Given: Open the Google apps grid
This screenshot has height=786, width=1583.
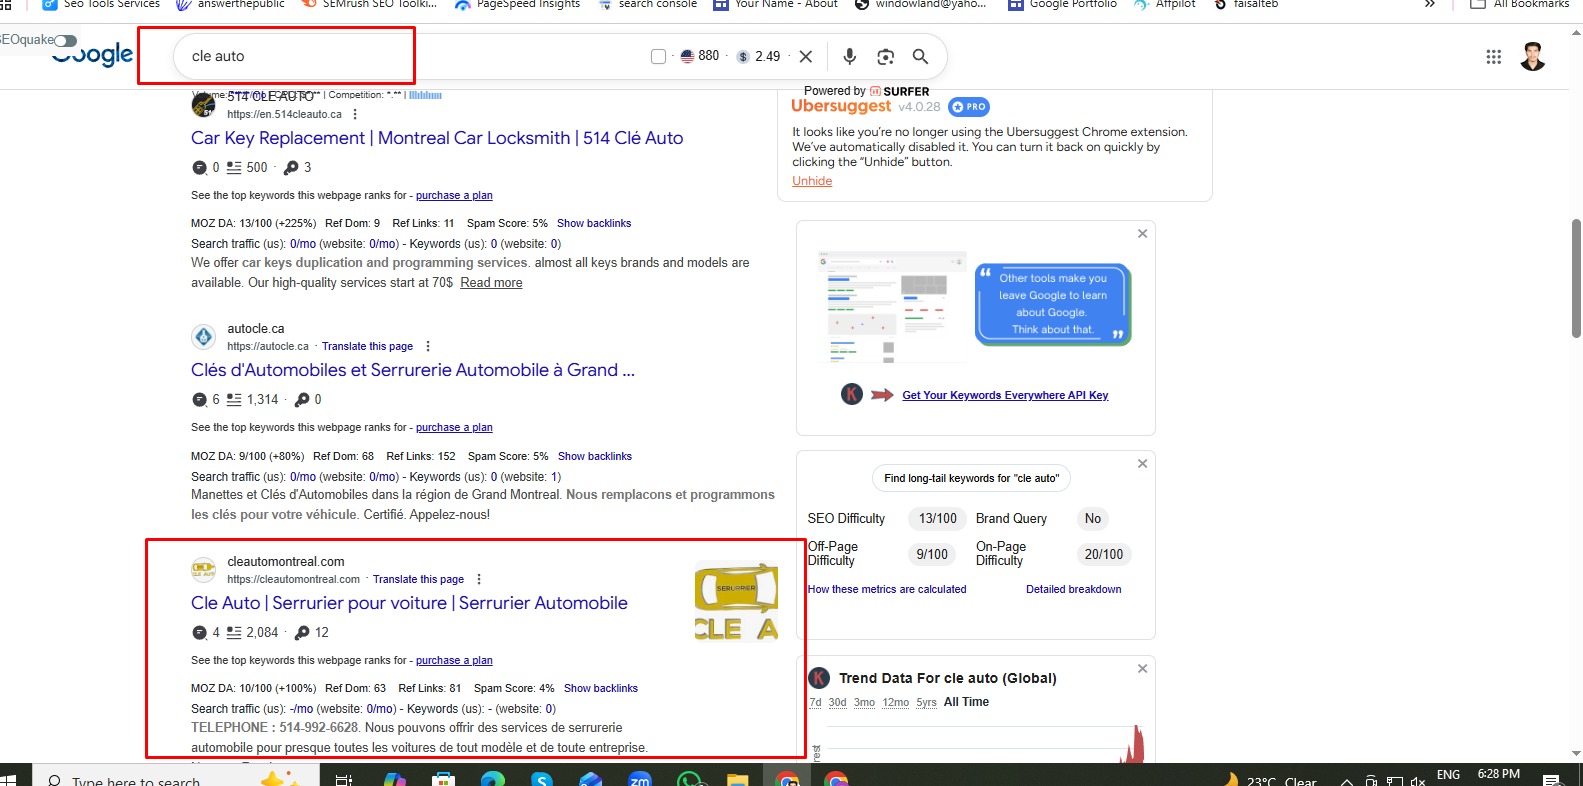Looking at the screenshot, I should 1494,57.
